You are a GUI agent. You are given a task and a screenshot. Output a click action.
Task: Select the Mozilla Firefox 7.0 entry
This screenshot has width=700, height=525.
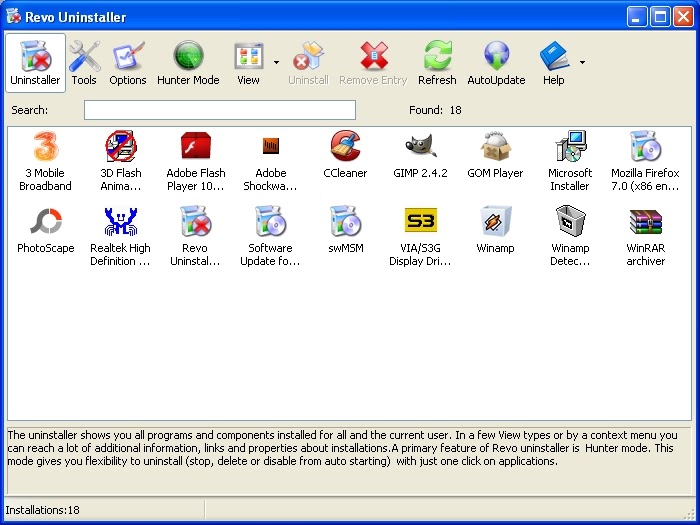[645, 161]
